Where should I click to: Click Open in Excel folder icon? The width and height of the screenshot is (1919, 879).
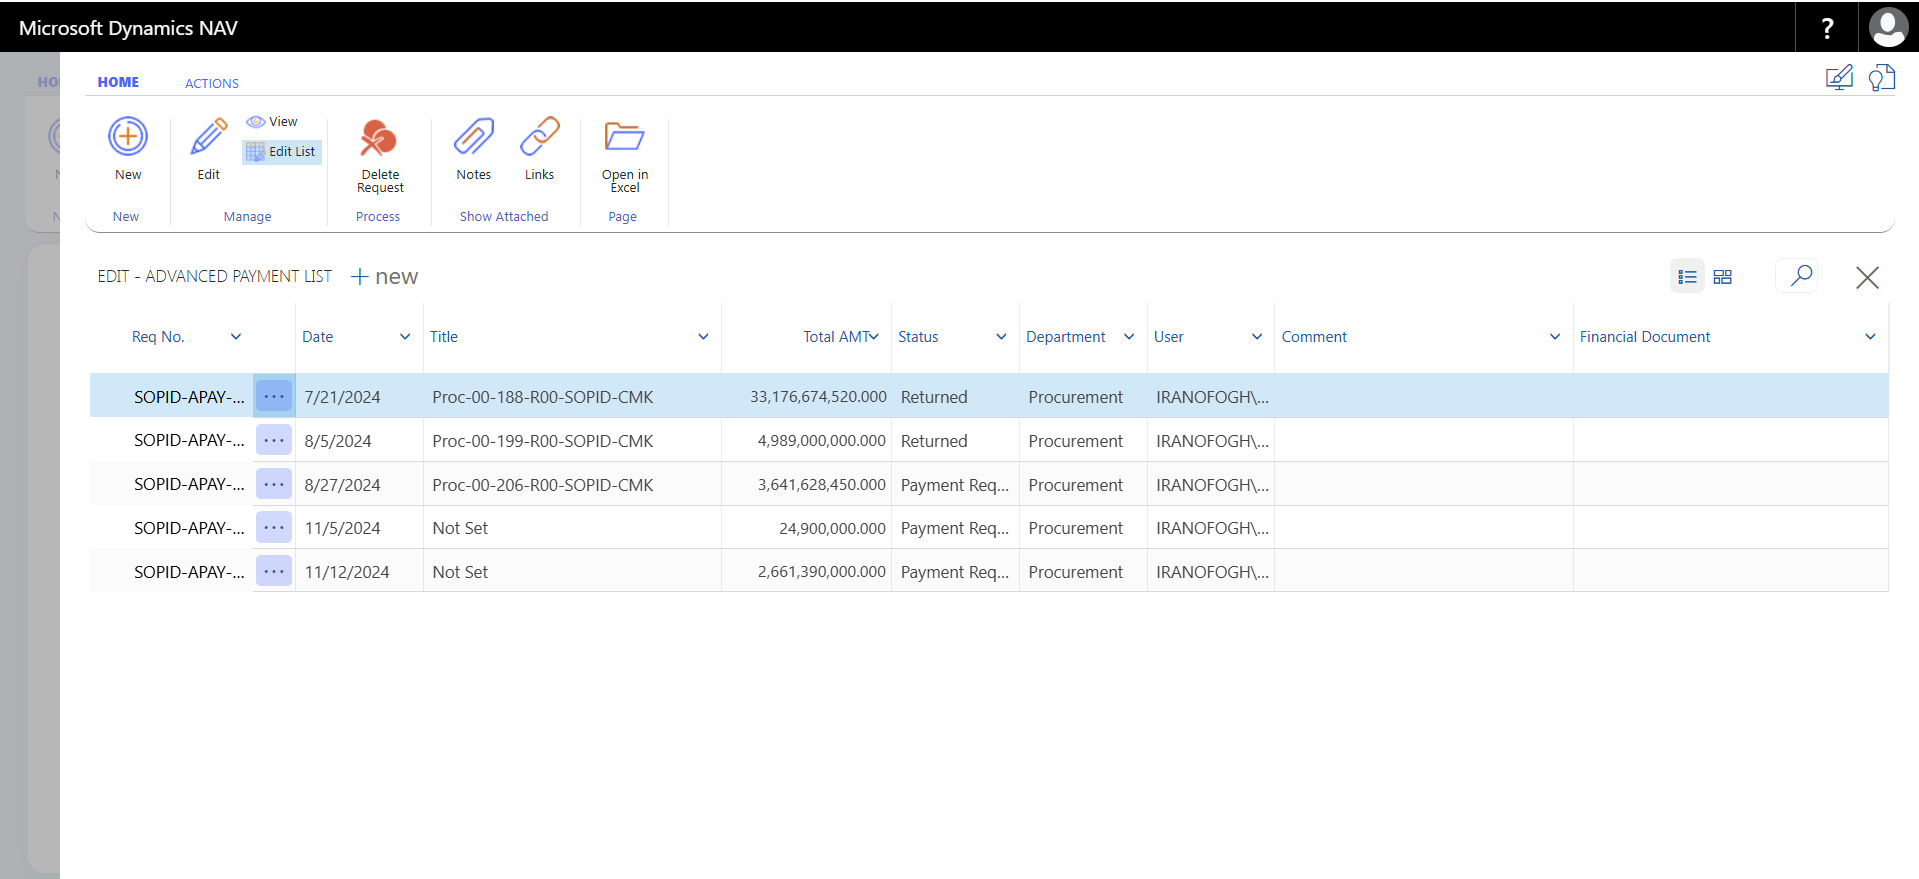[624, 136]
